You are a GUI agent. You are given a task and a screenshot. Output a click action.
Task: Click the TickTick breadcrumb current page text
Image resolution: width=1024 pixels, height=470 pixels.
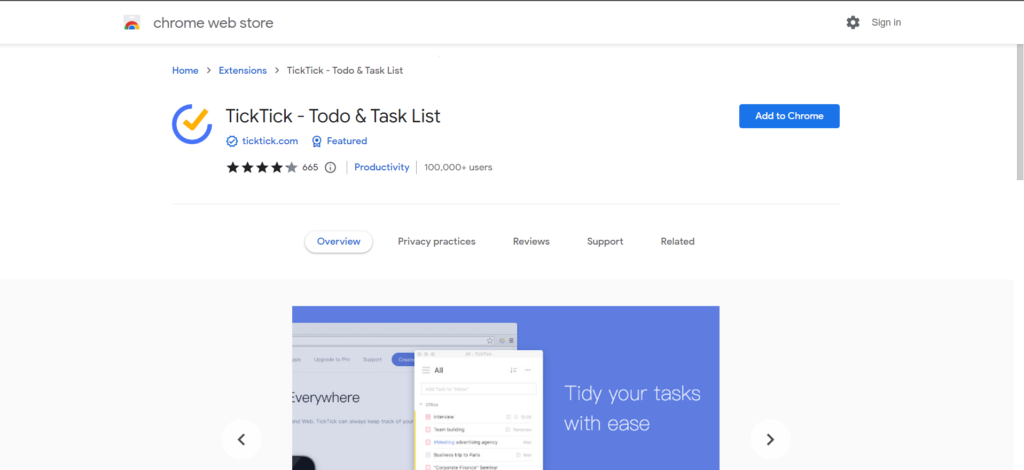(345, 70)
